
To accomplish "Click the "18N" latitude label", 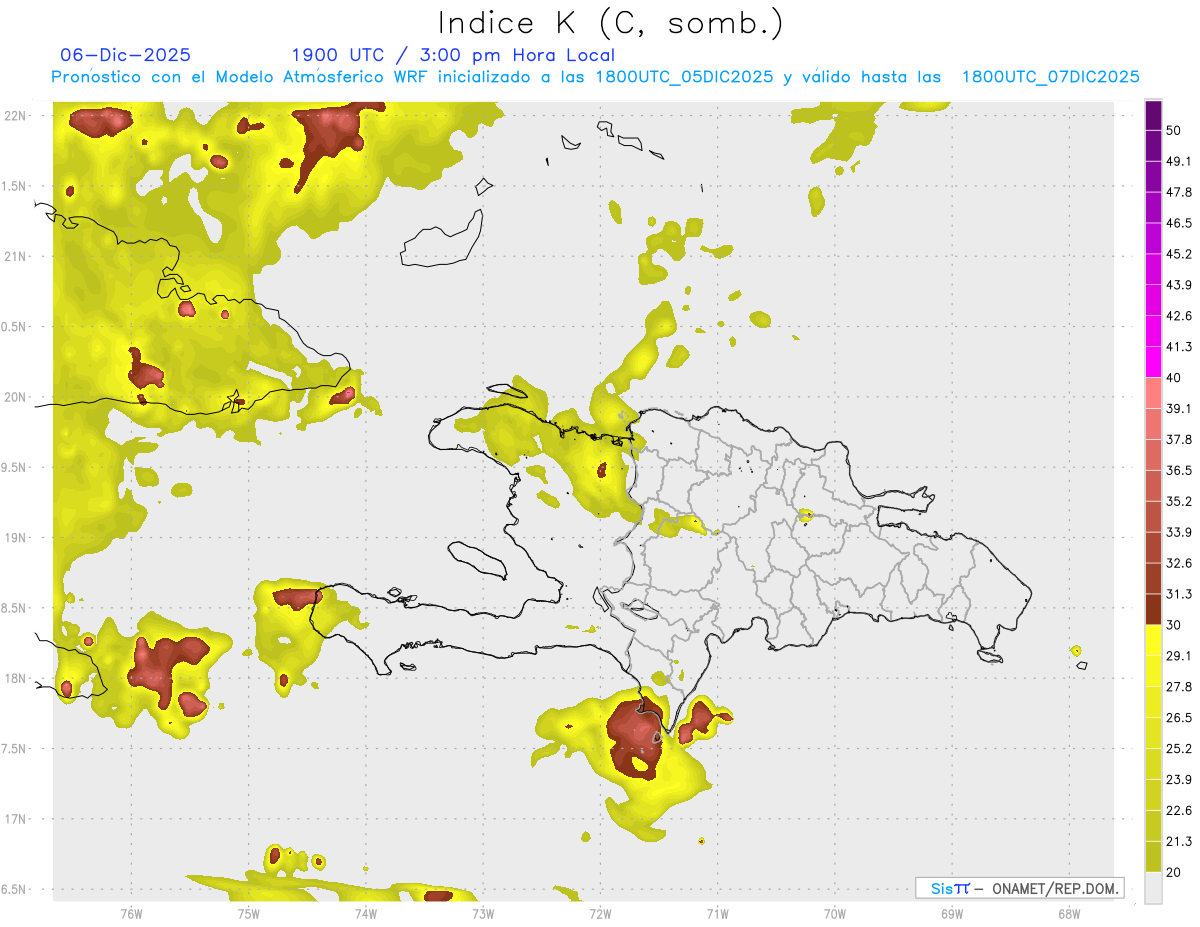I will [15, 679].
